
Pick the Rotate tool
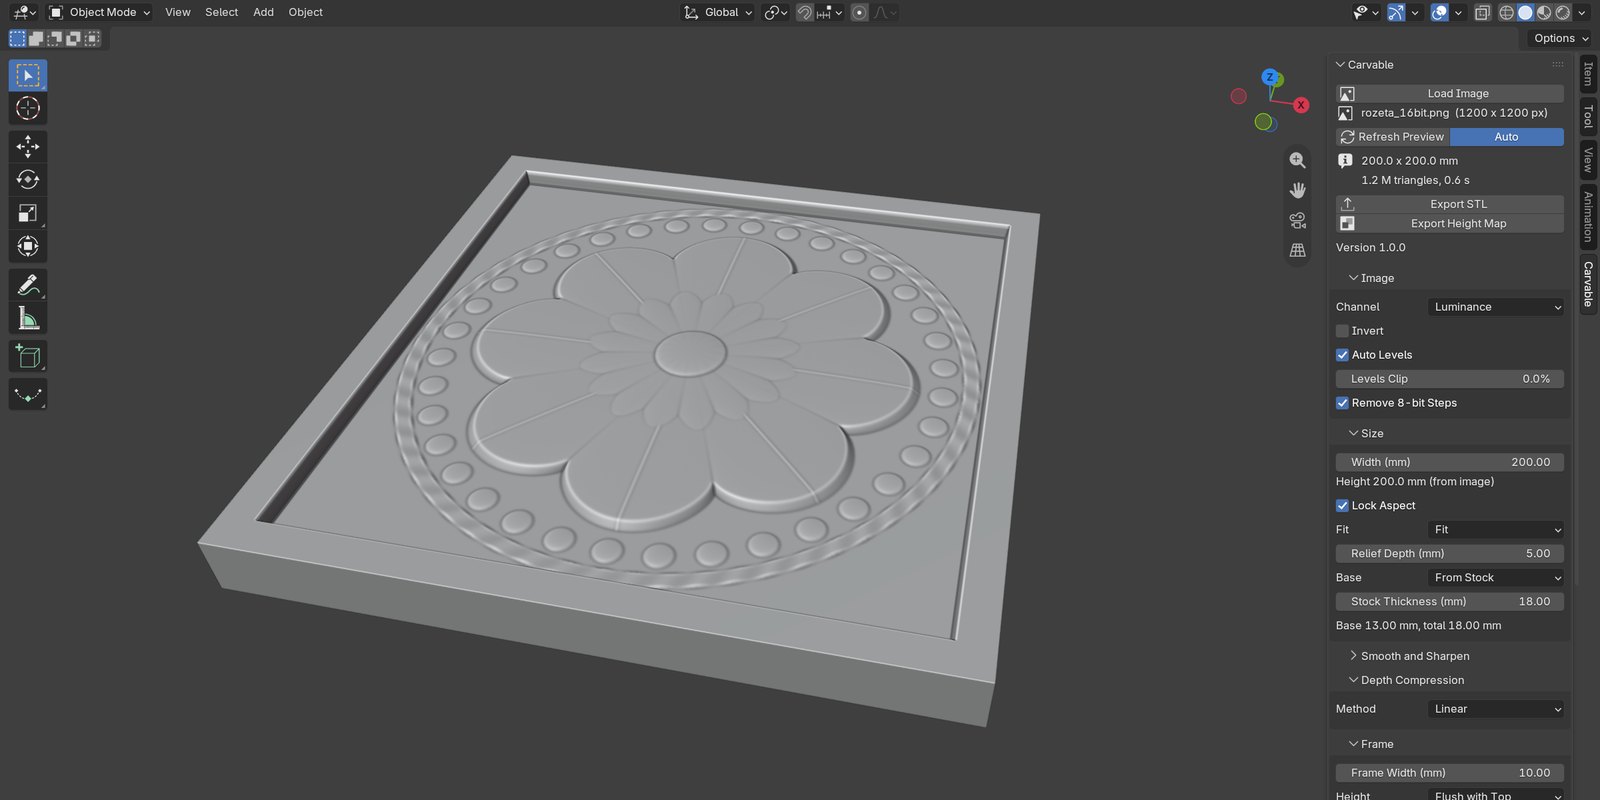coord(28,179)
